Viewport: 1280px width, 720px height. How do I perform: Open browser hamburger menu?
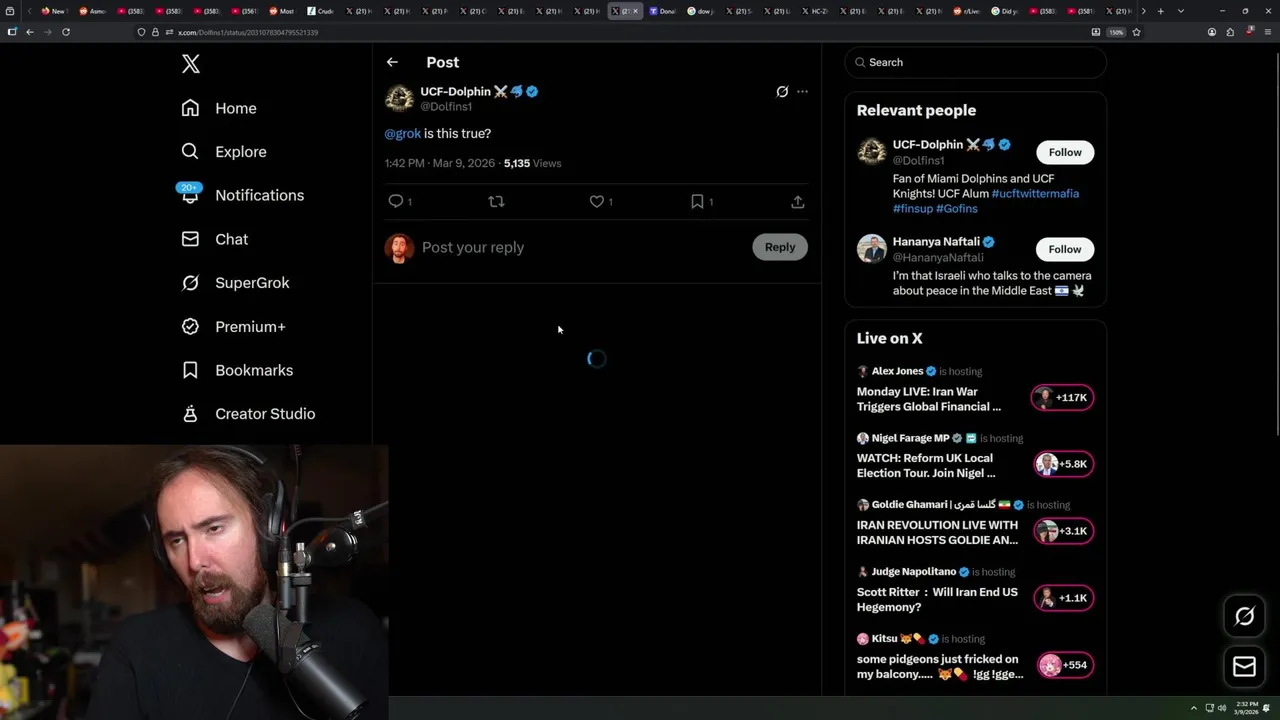tap(1266, 32)
